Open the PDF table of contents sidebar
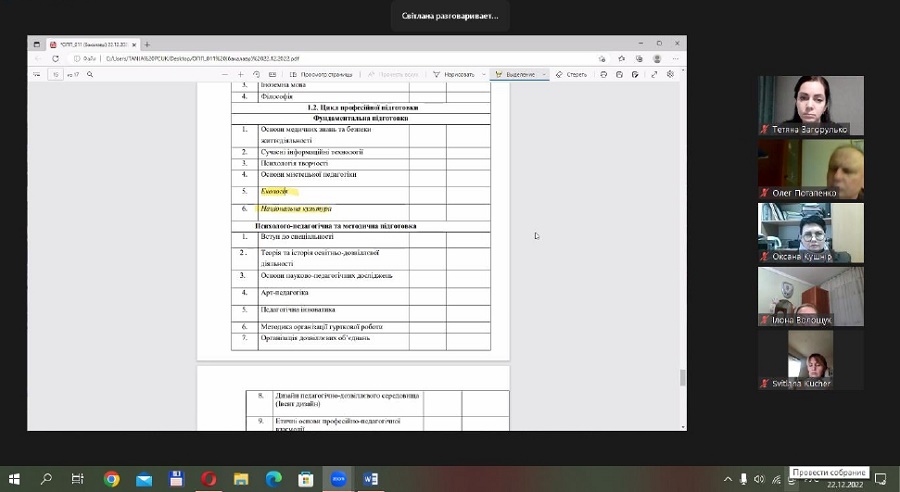The height and width of the screenshot is (492, 900). (x=38, y=74)
